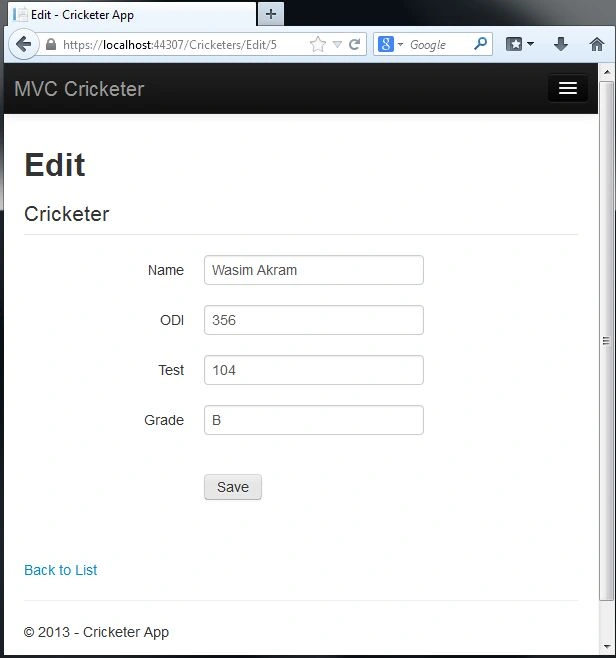Click the Cricketer subheading
The height and width of the screenshot is (658, 616).
(67, 214)
